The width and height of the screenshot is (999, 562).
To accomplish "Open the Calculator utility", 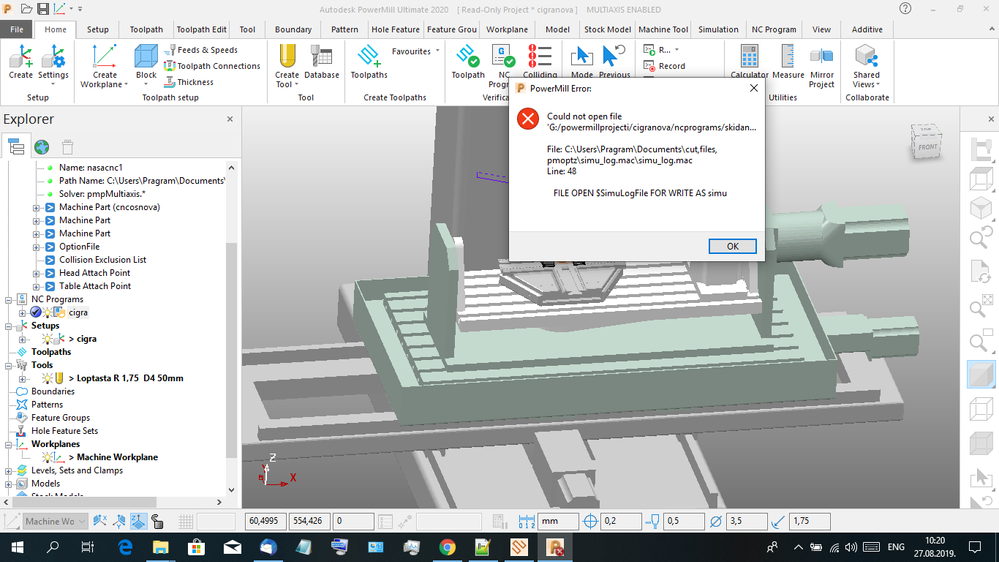I will coord(749,62).
